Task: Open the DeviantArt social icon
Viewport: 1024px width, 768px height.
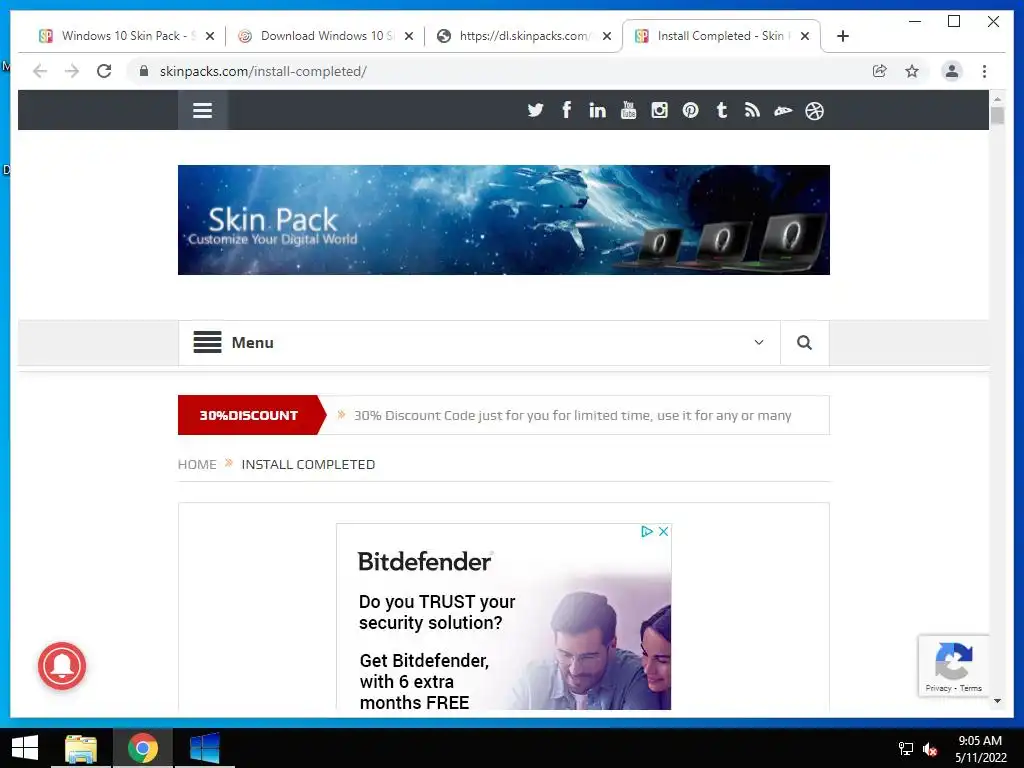Action: coord(783,111)
